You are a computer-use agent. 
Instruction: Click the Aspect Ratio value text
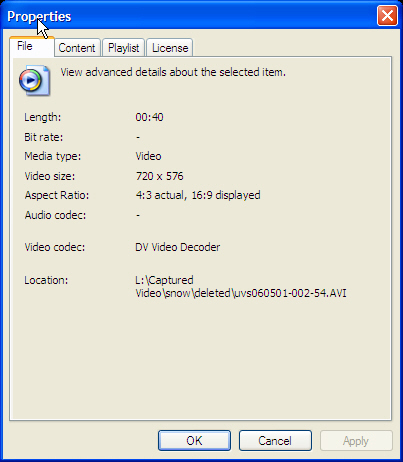(x=198, y=195)
